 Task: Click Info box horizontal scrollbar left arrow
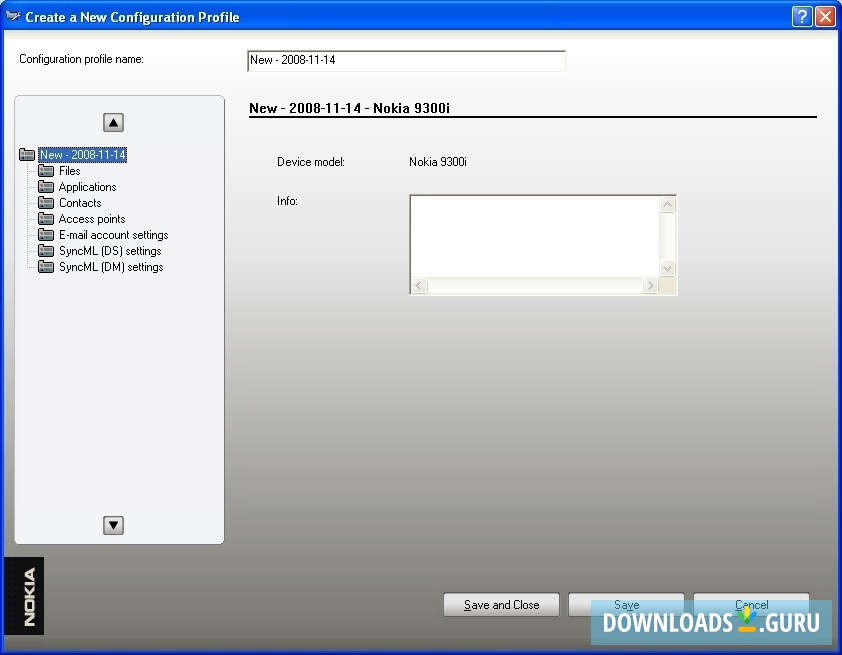coord(419,286)
